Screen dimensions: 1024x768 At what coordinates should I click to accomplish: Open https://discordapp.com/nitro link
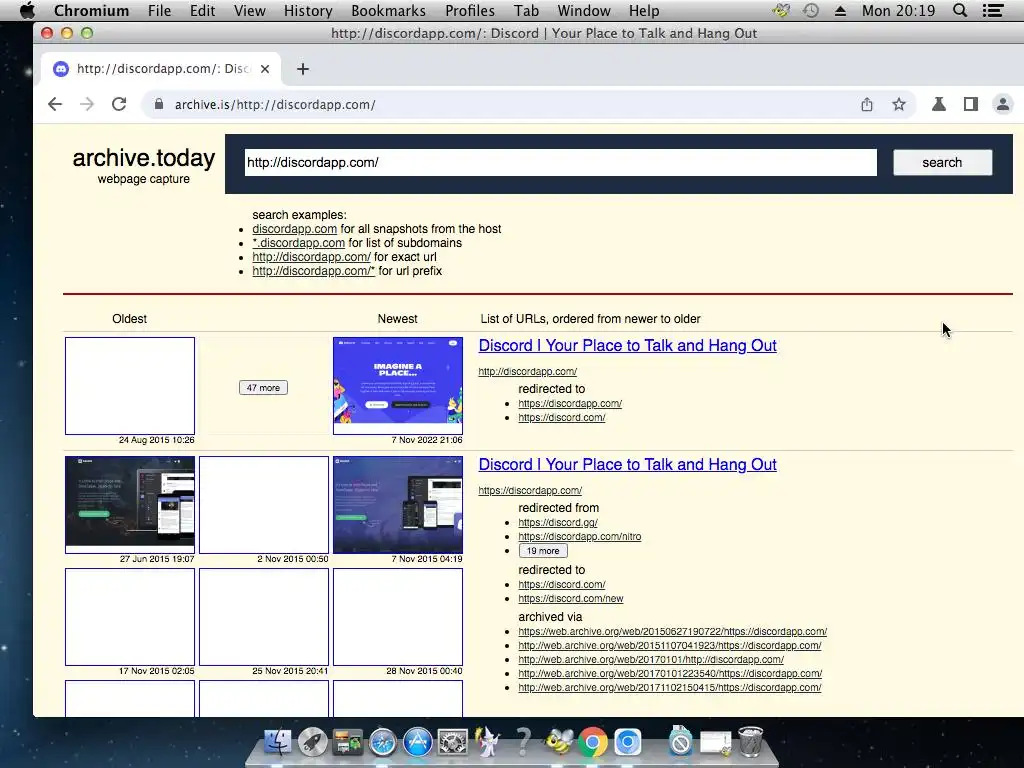coord(580,537)
